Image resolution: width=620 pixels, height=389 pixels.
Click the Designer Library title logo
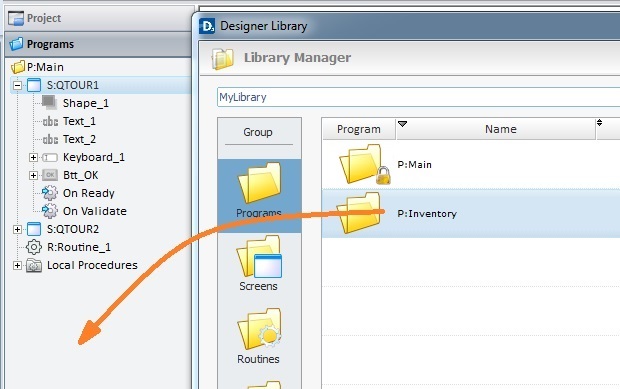pos(207,26)
